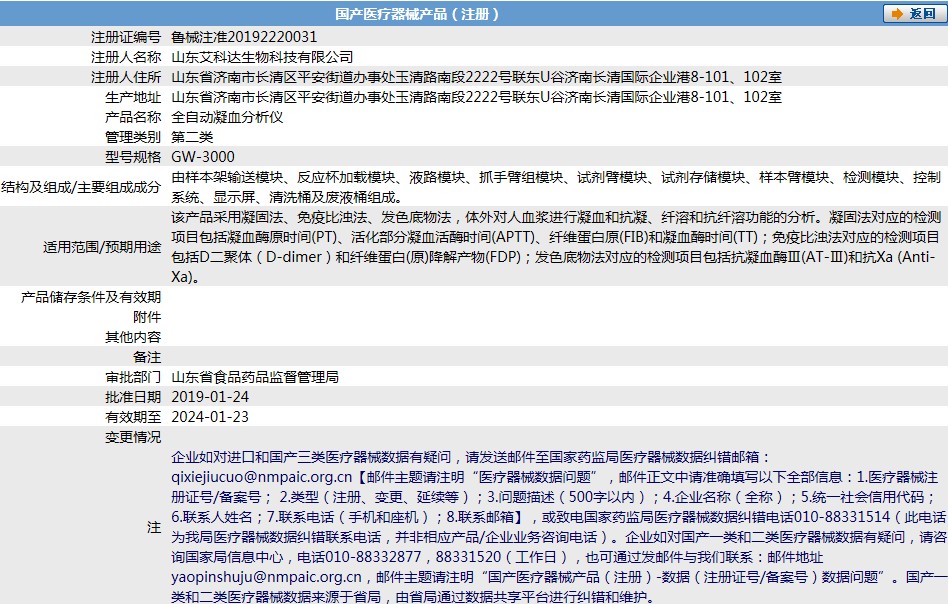Click registration number 鲁械注准20192220031
Viewport: 948px width, 604px height.
(x=244, y=37)
